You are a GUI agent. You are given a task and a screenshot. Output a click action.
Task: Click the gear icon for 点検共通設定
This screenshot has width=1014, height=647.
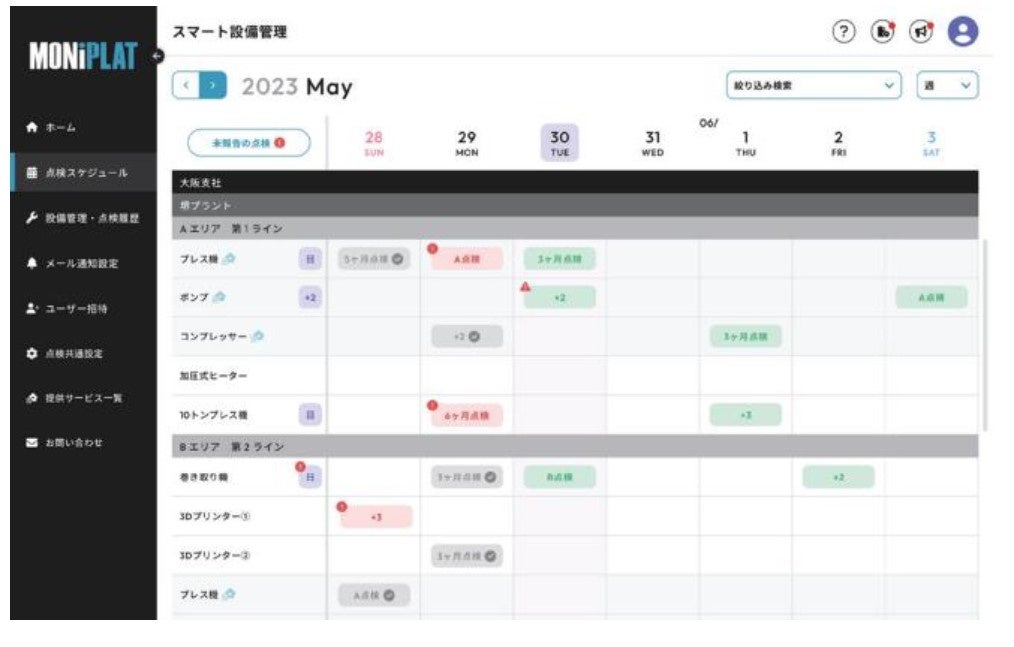coord(31,354)
